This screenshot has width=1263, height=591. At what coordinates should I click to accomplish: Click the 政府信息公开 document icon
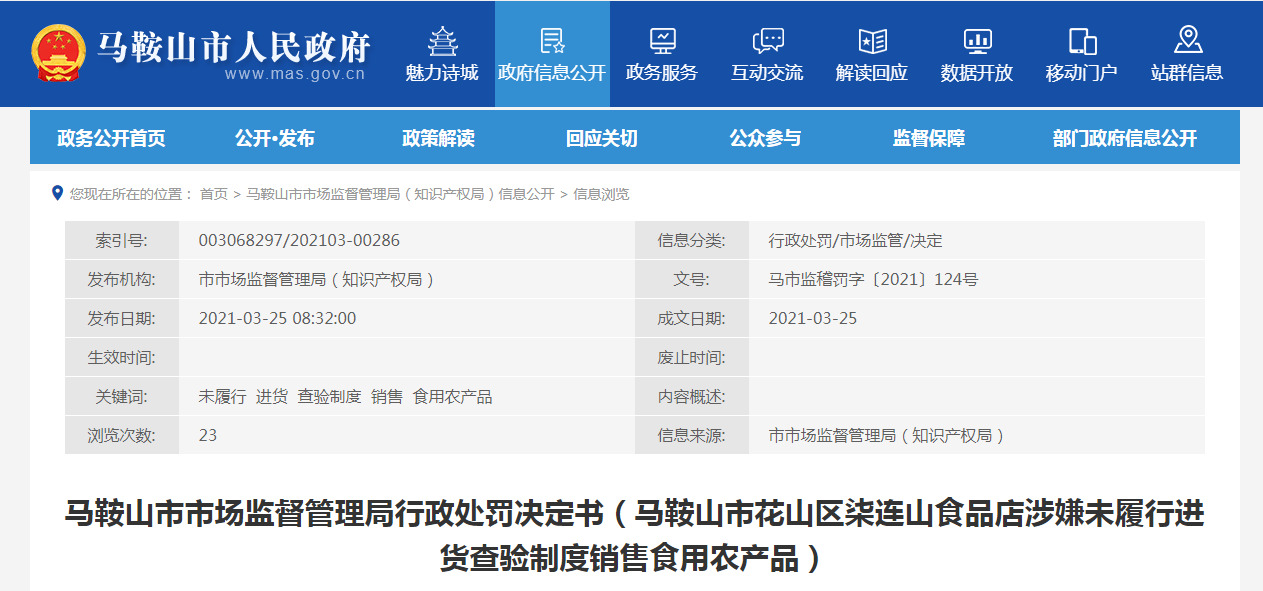[552, 40]
